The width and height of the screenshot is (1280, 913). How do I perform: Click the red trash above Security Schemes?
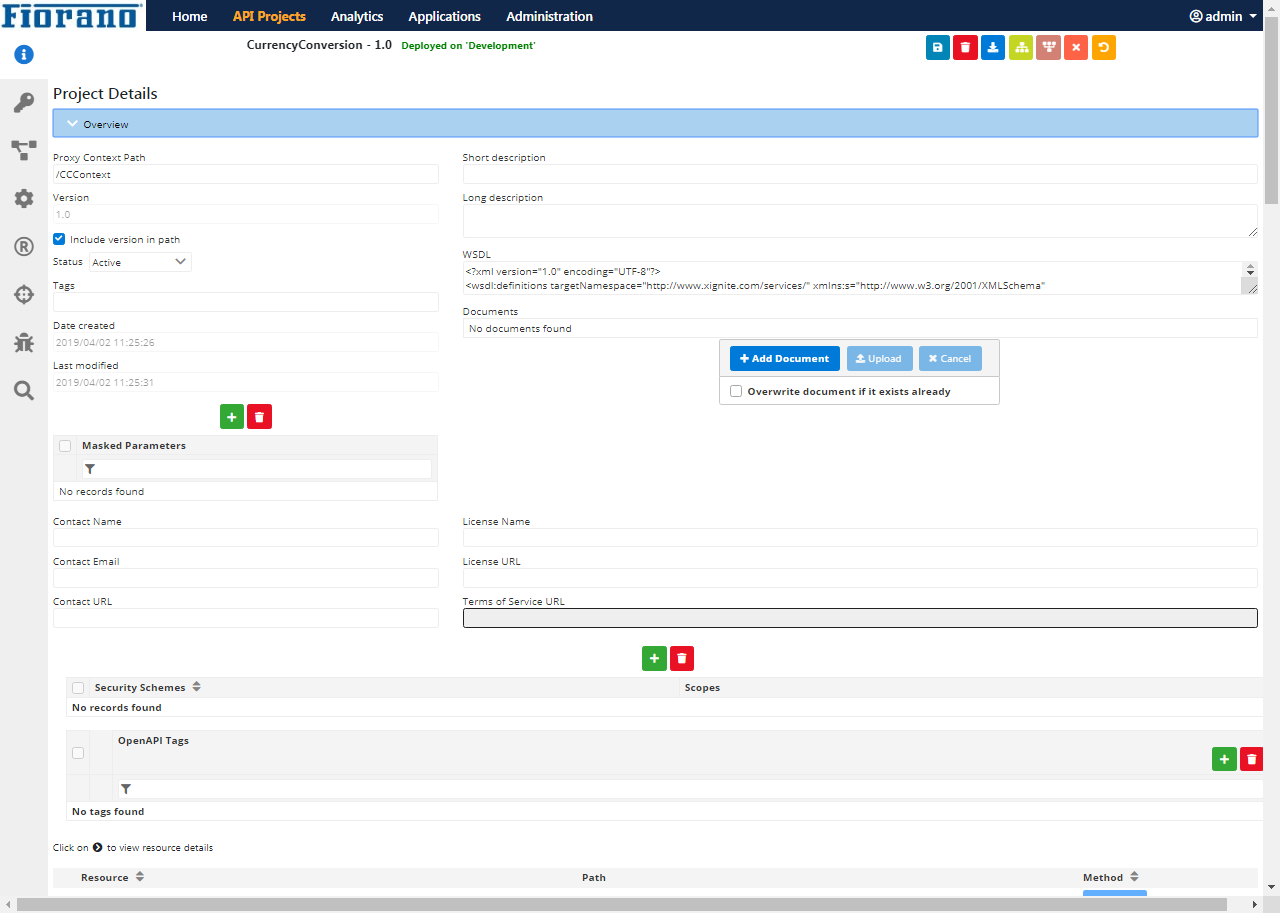pos(682,658)
